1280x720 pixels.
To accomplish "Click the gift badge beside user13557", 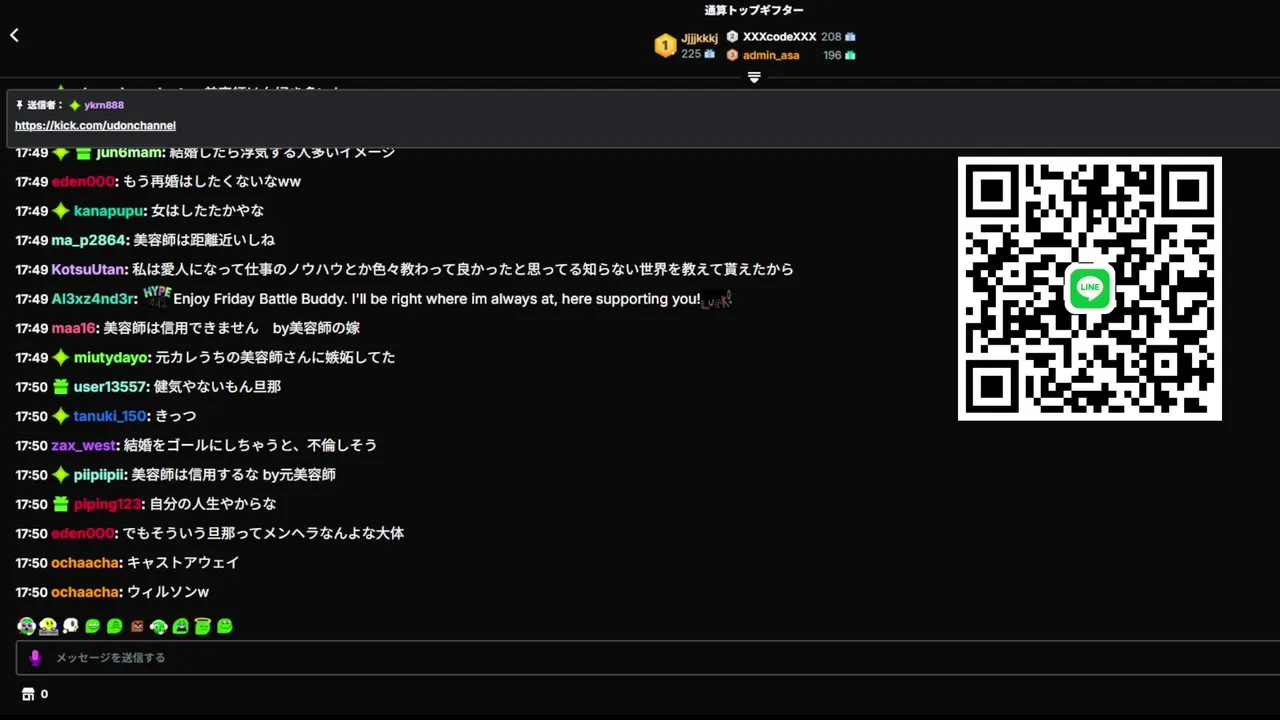I will (61, 387).
